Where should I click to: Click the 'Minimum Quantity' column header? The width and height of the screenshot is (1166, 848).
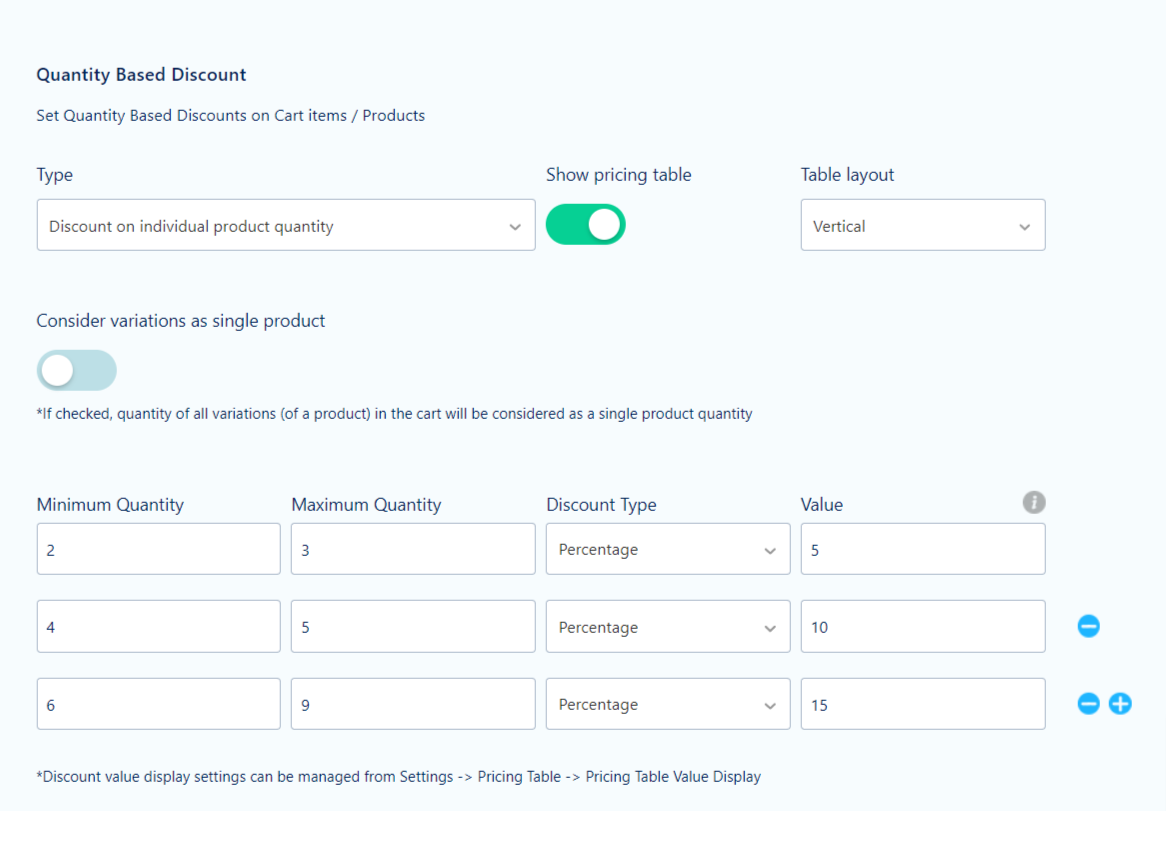110,505
